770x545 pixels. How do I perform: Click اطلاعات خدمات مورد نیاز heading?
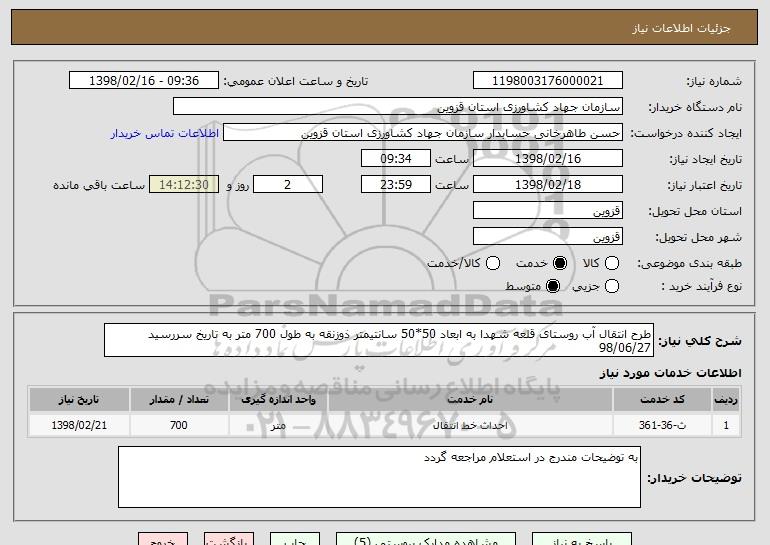[x=670, y=373]
